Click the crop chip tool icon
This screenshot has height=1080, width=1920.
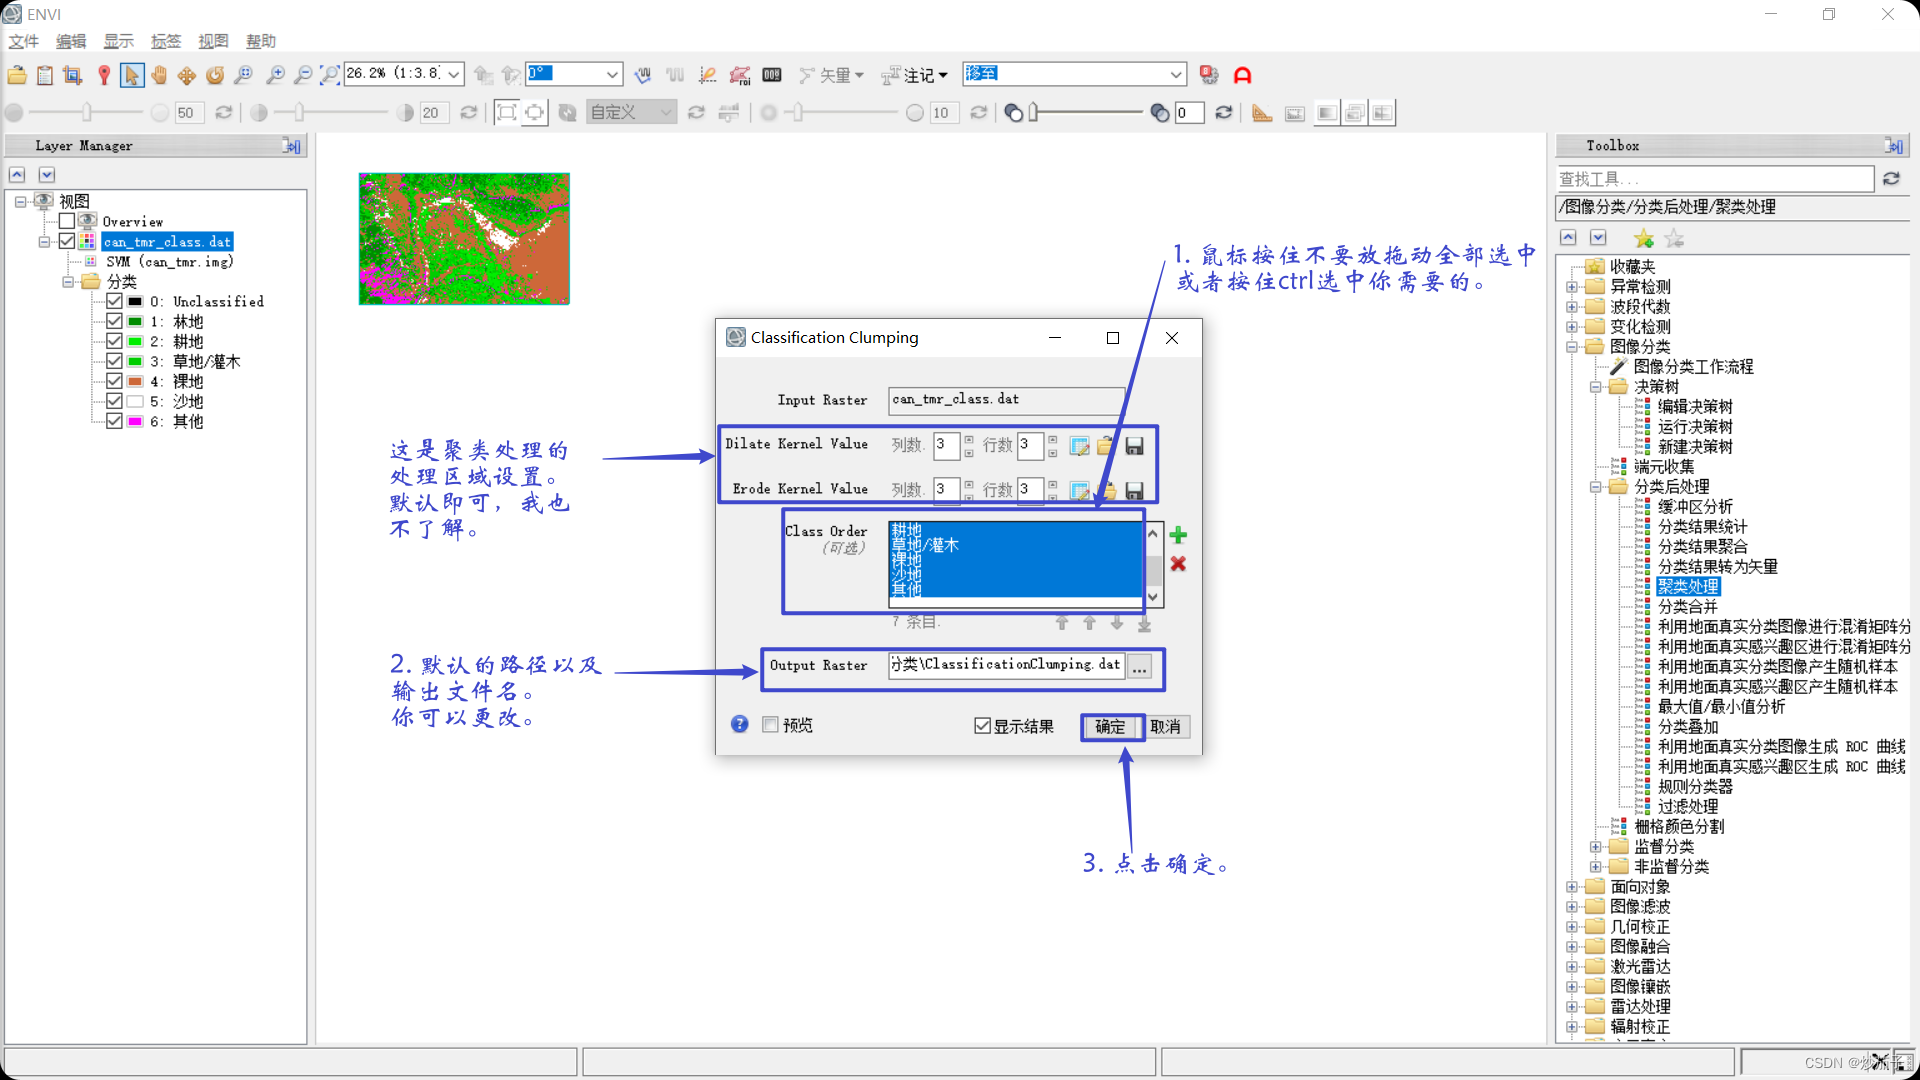coord(72,75)
